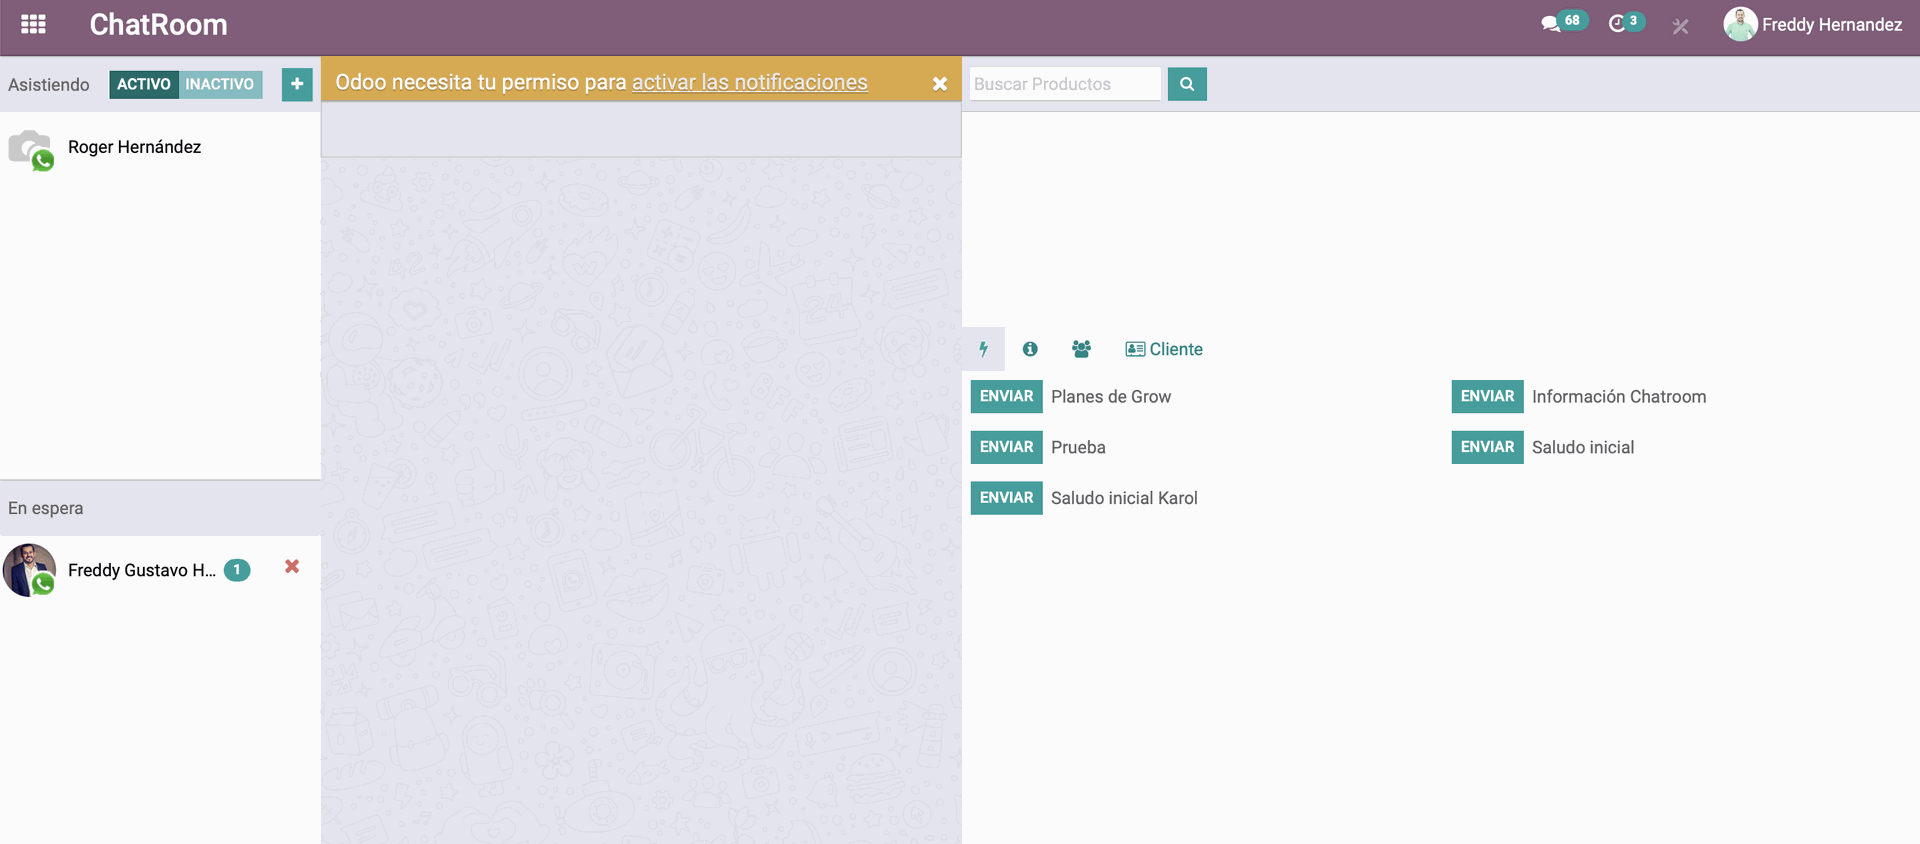Screen dimensions: 1920x844
Task: Switch to the Cliente tab
Action: (x=1164, y=349)
